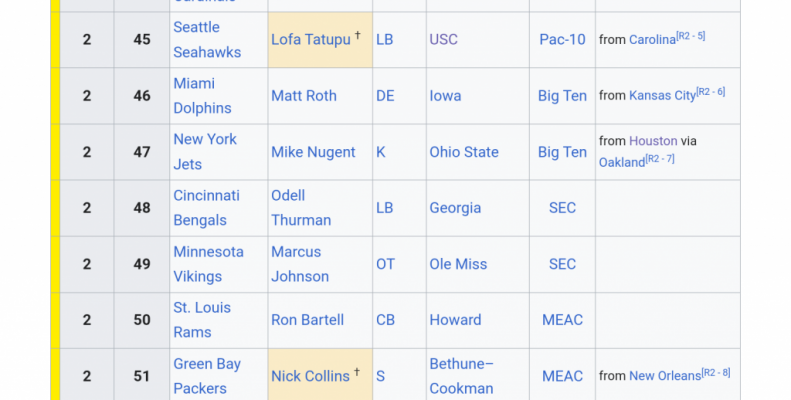The width and height of the screenshot is (791, 400).
Task: Open the Miami Dolphins team link
Action: (x=202, y=96)
